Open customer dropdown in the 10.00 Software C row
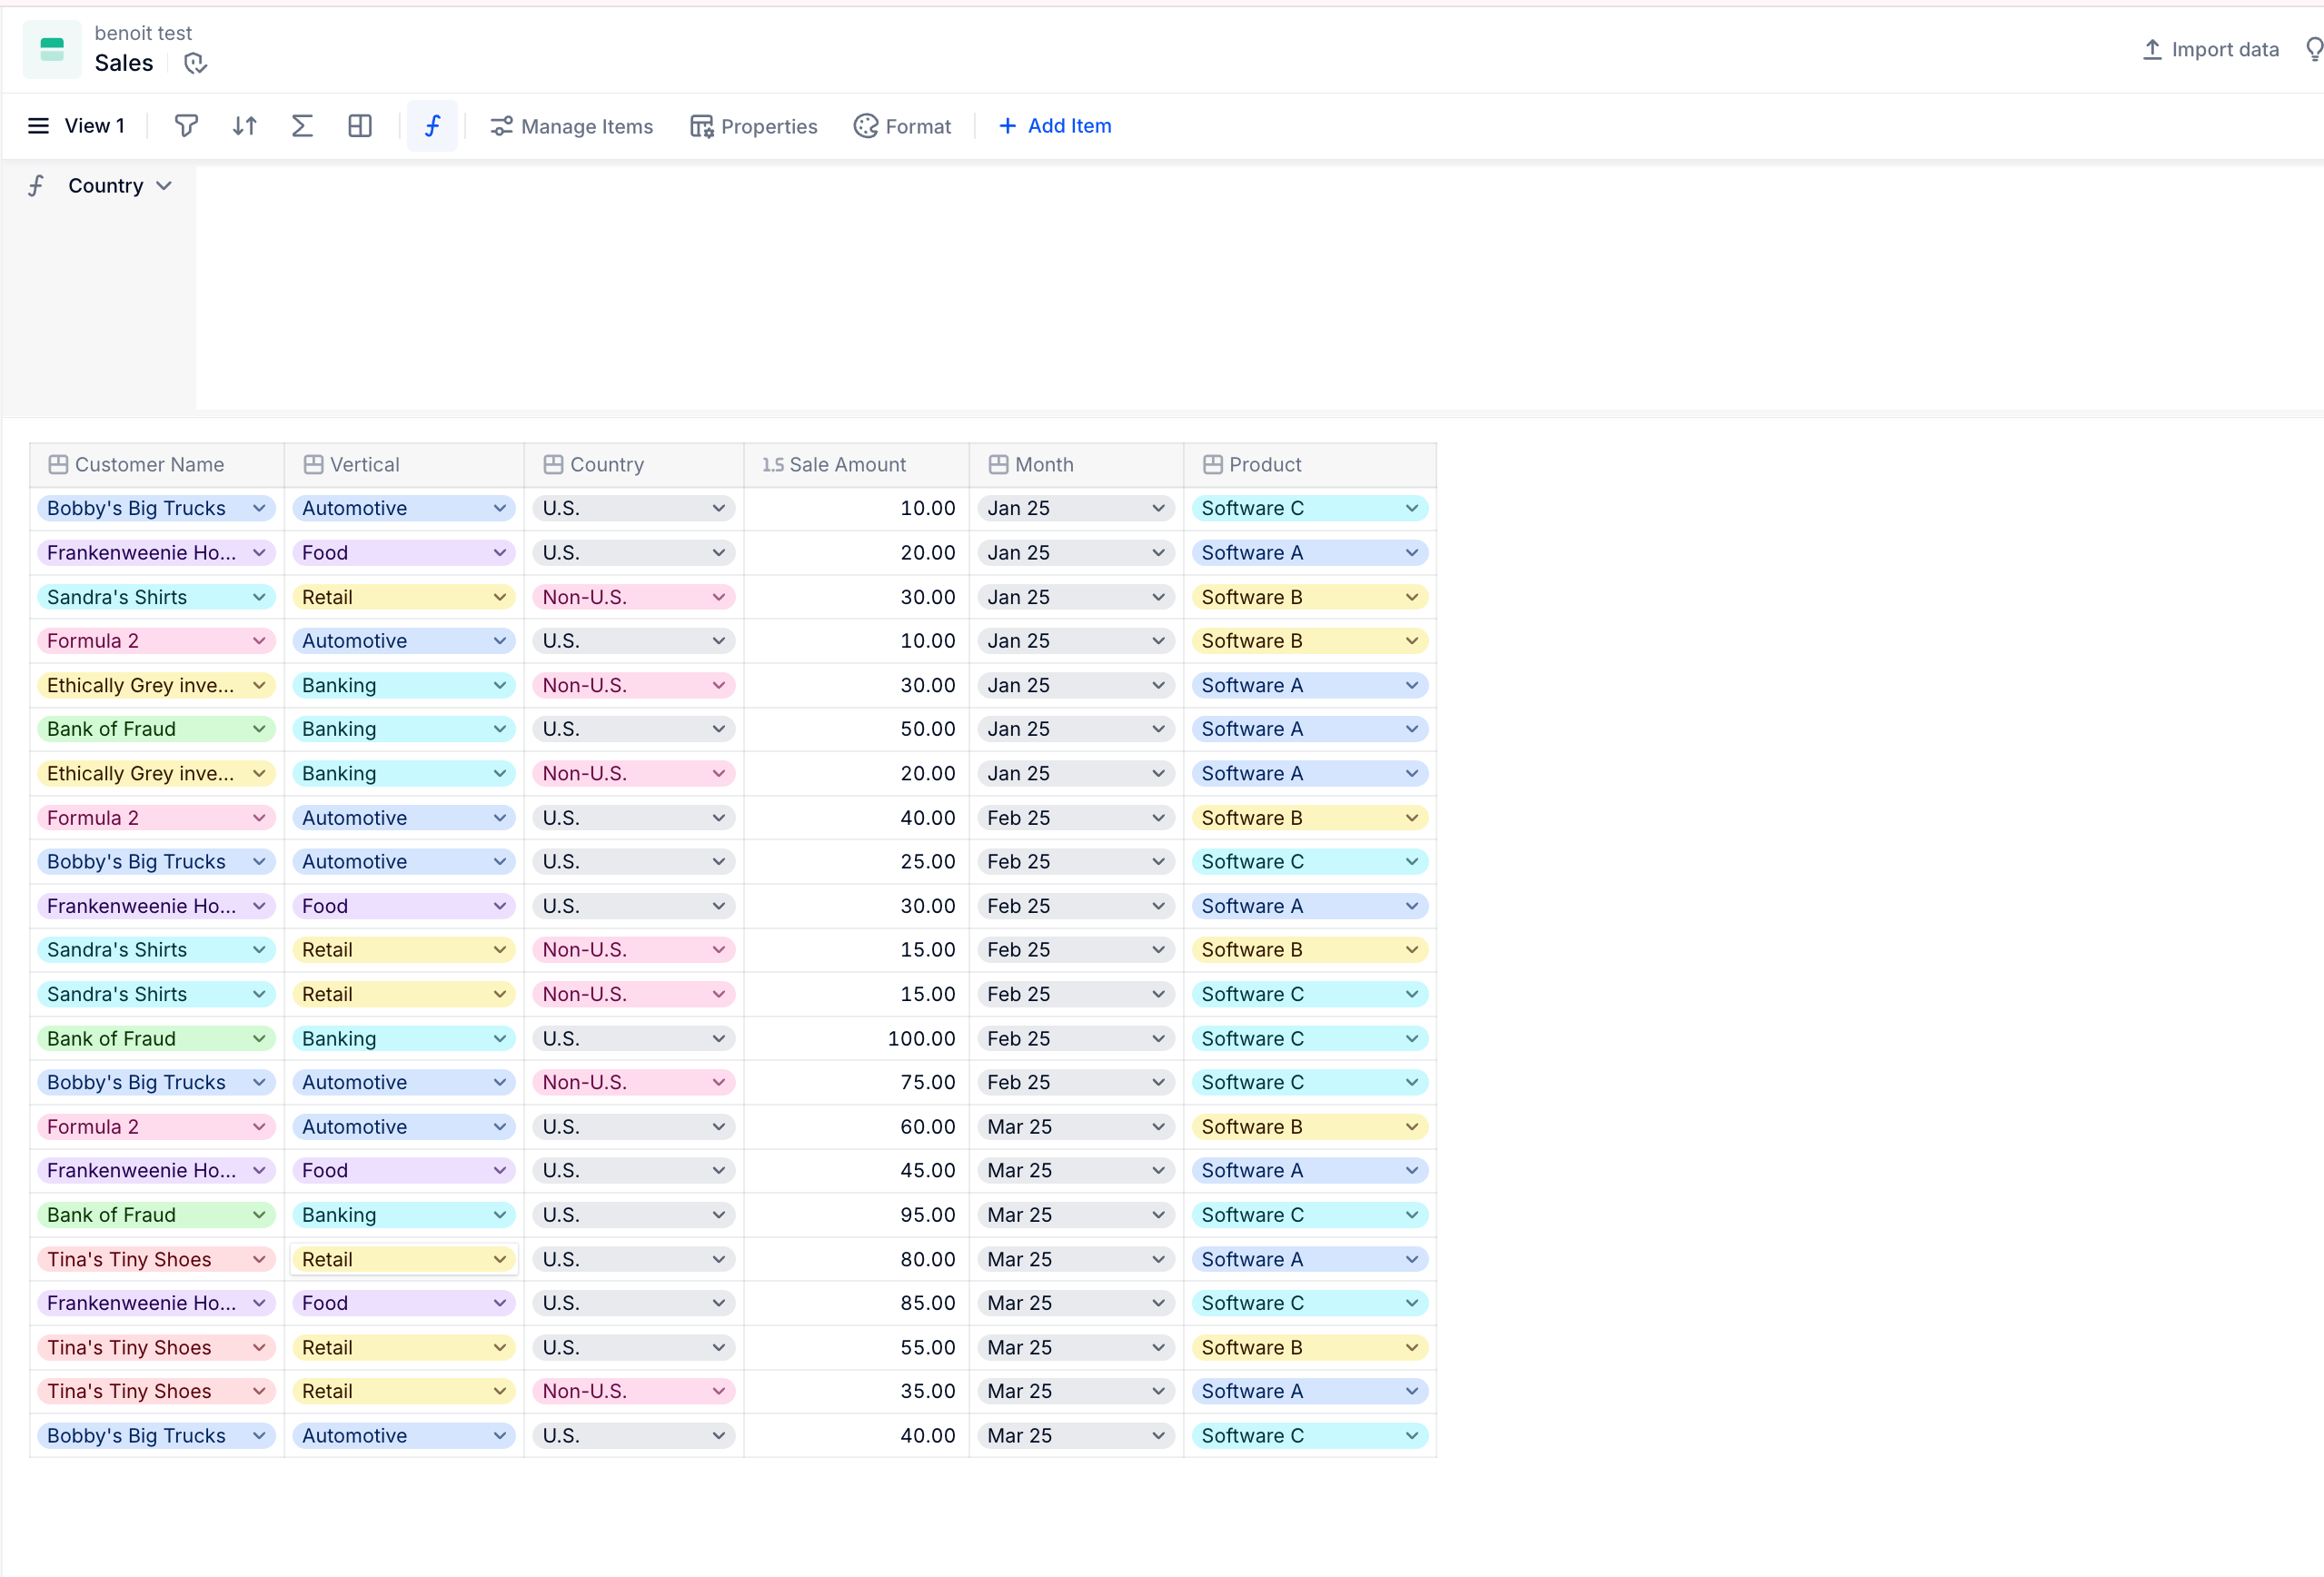This screenshot has height=1577, width=2324. (x=156, y=509)
